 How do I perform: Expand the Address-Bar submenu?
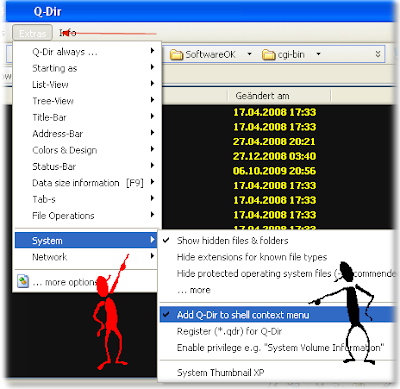[x=88, y=134]
